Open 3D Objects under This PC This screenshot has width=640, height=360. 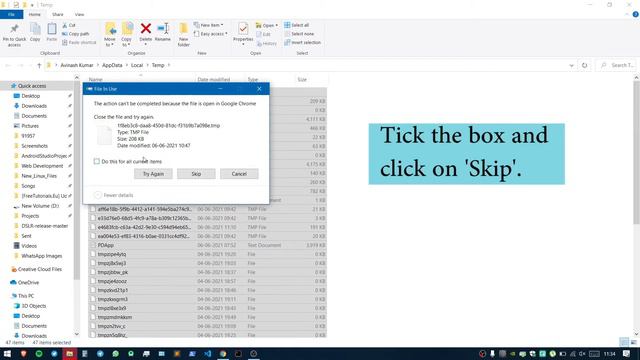(33, 306)
